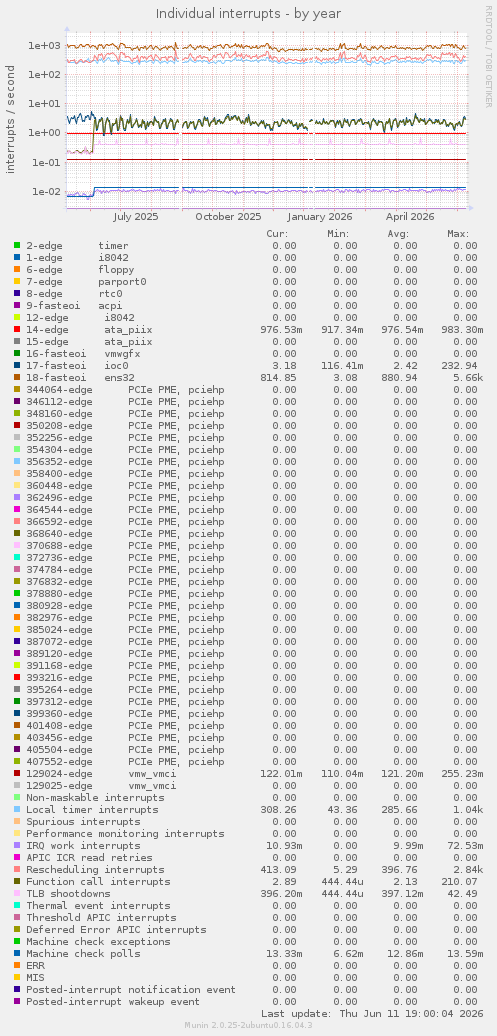Select the Function call interrupts legend label

coord(98,881)
